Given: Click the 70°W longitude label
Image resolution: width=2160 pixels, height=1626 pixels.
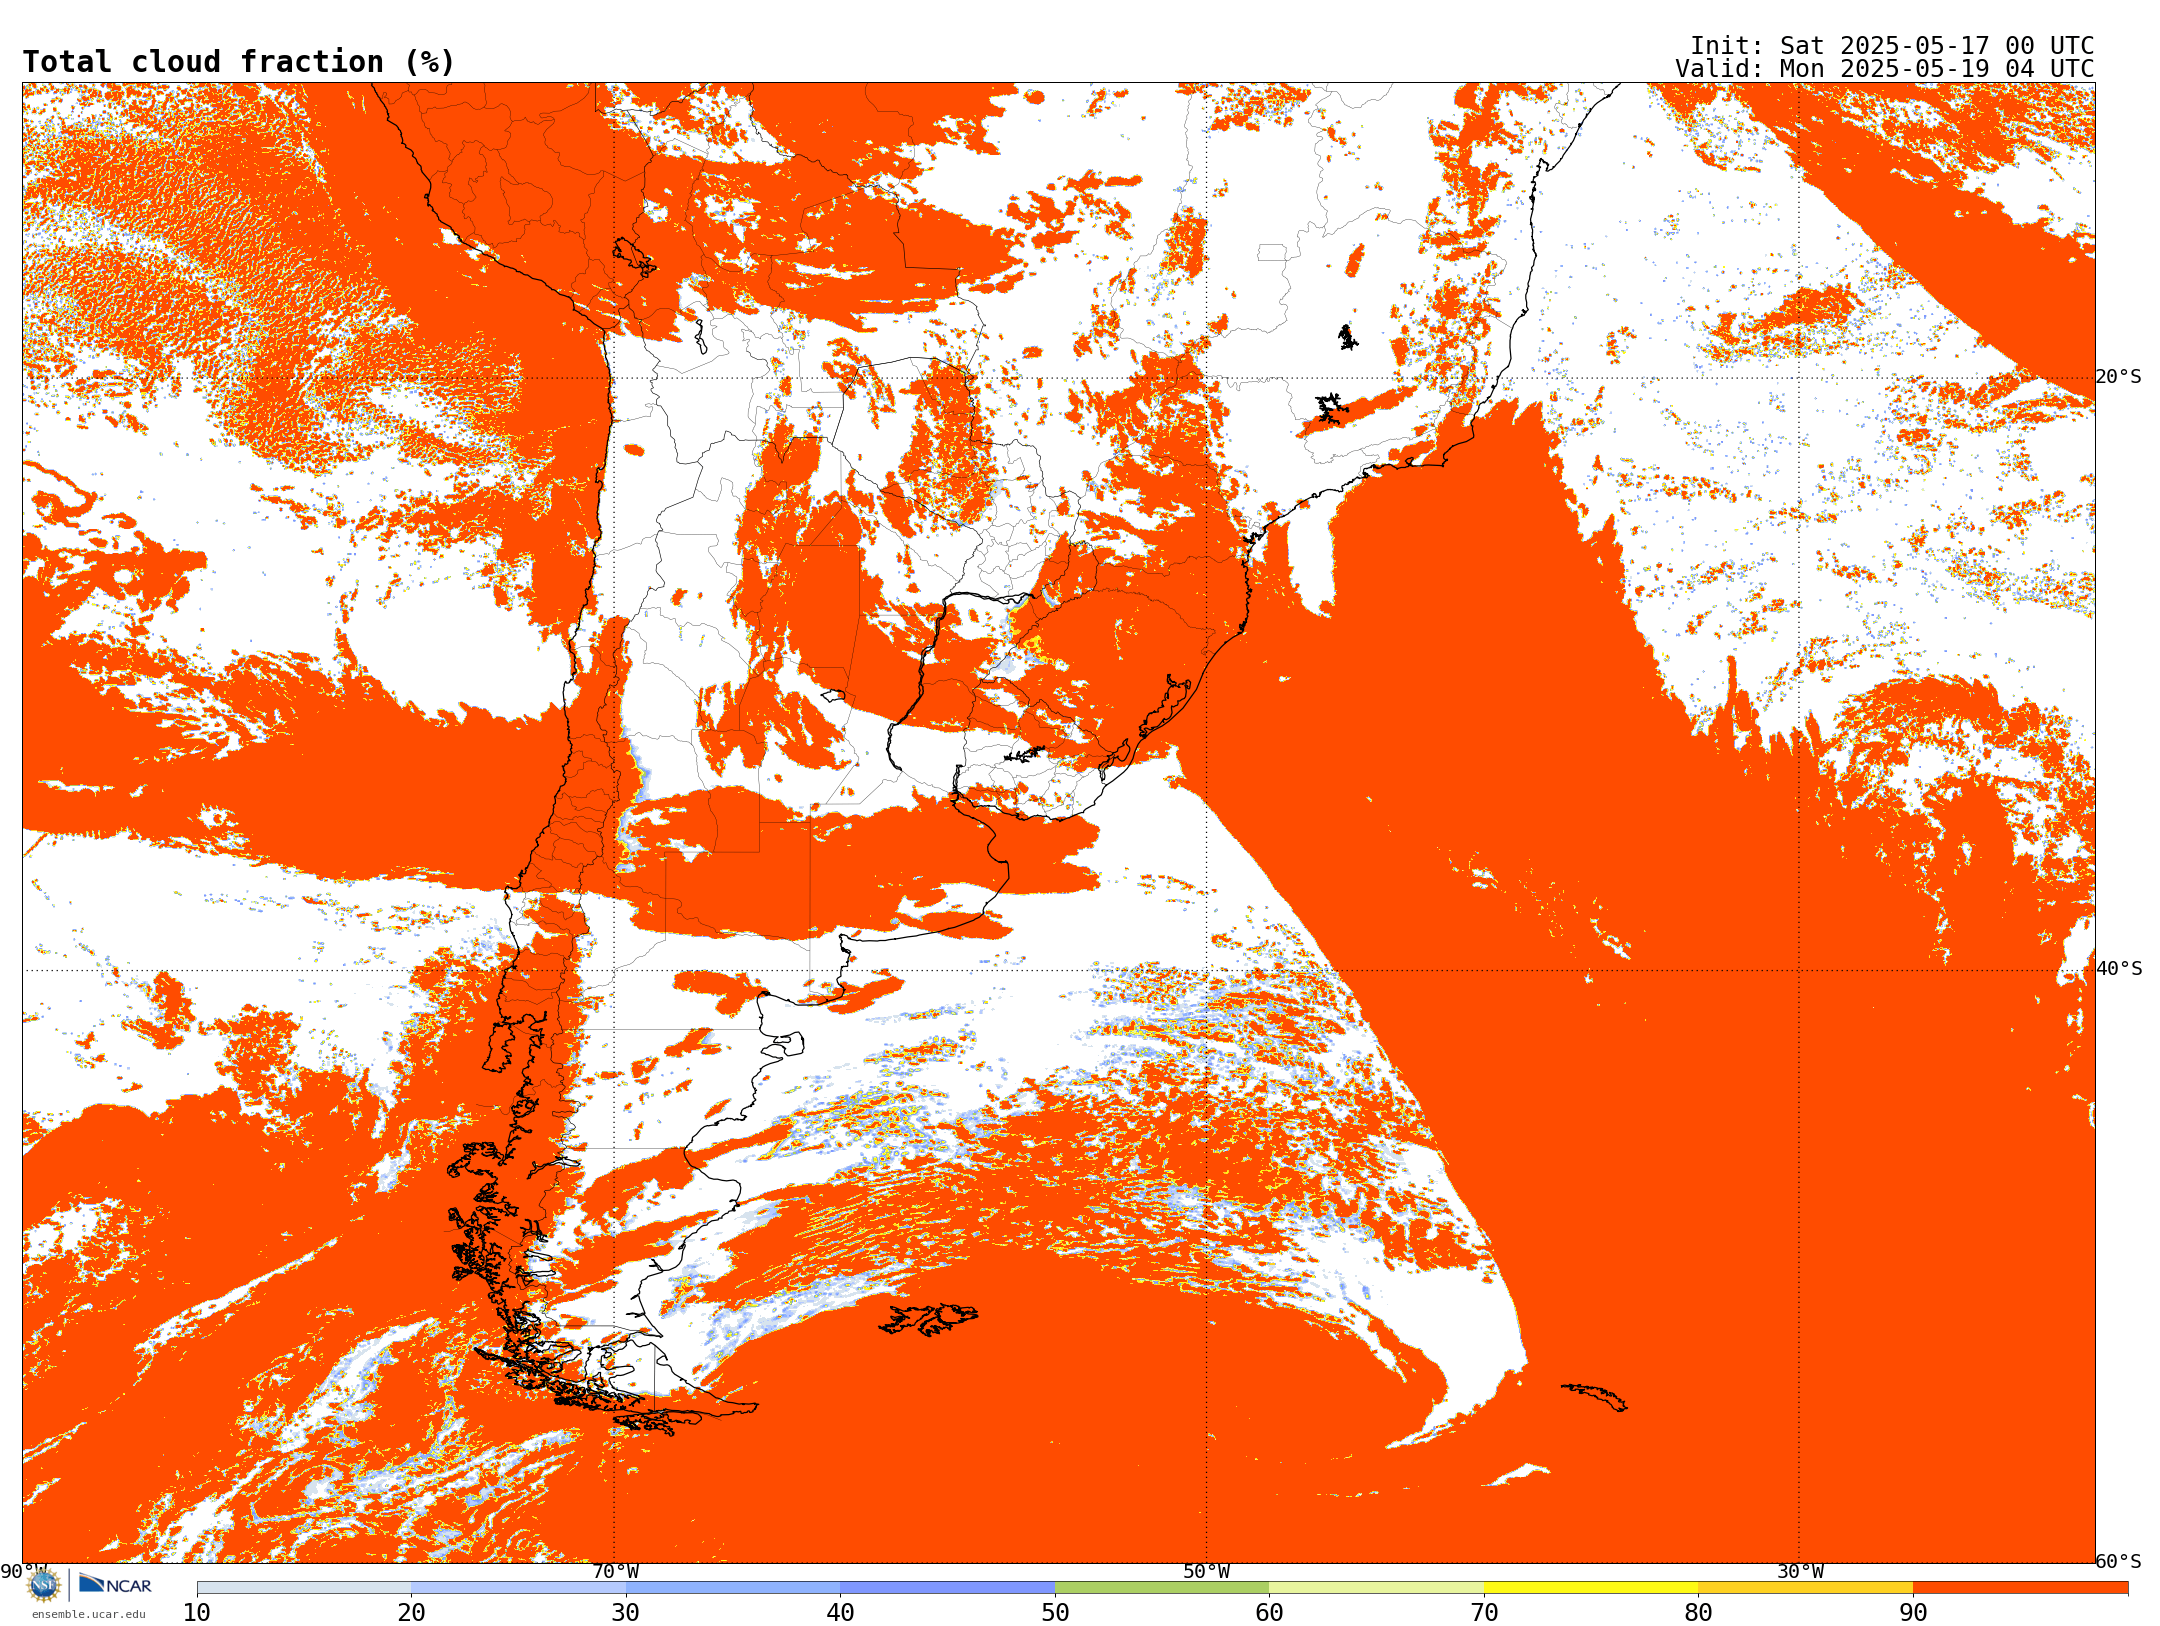Looking at the screenshot, I should click(x=615, y=1572).
